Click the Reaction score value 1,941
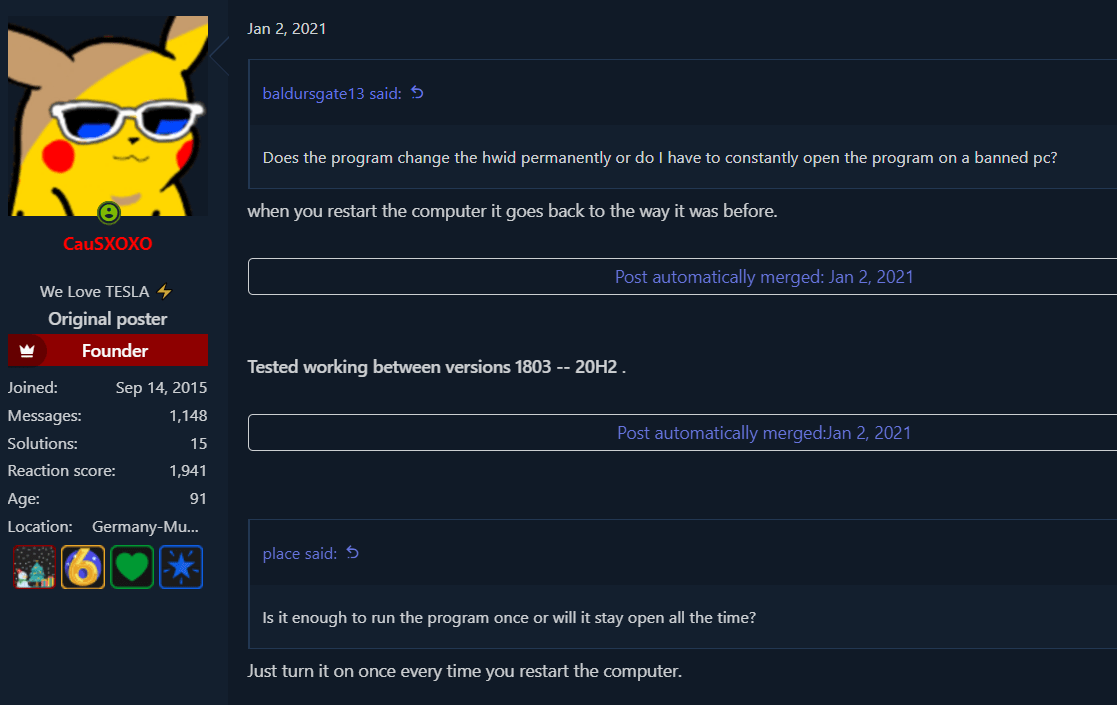Image resolution: width=1117 pixels, height=705 pixels. point(188,471)
